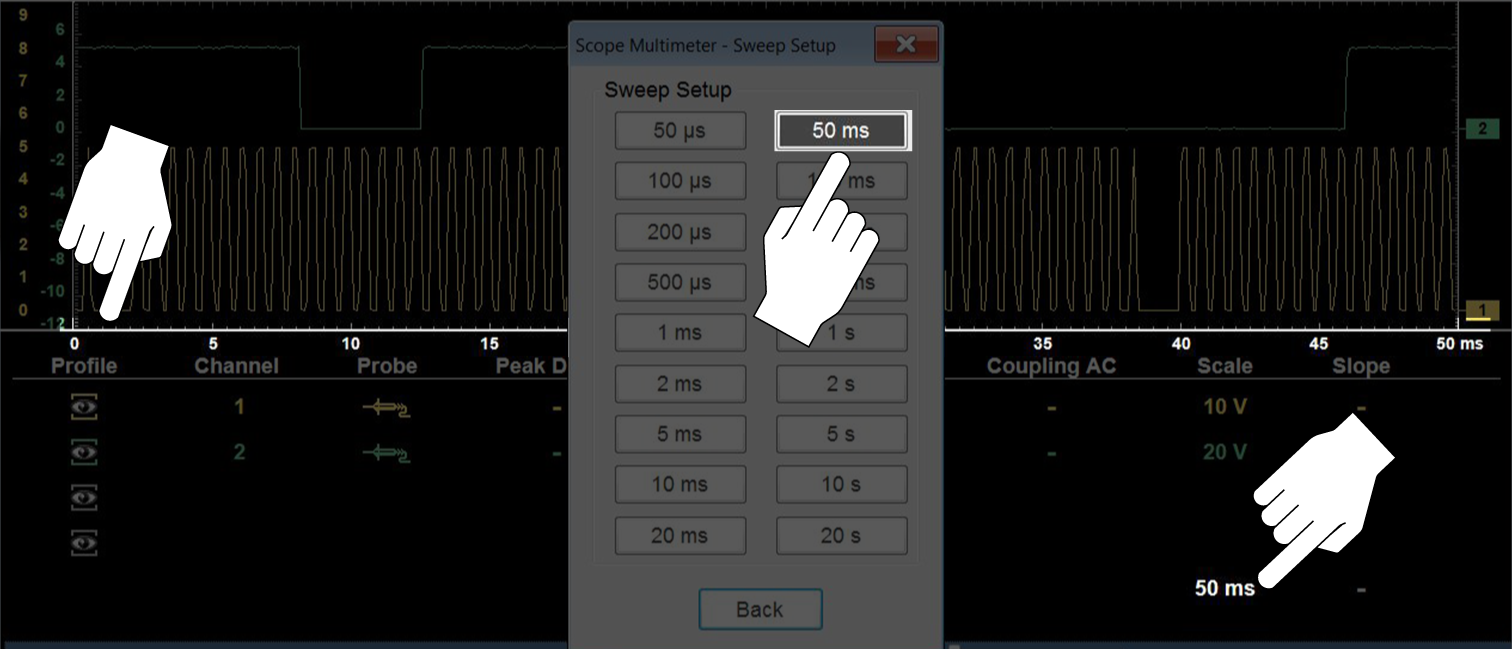Enable the third profile row eye icon
1512x649 pixels.
click(x=85, y=497)
